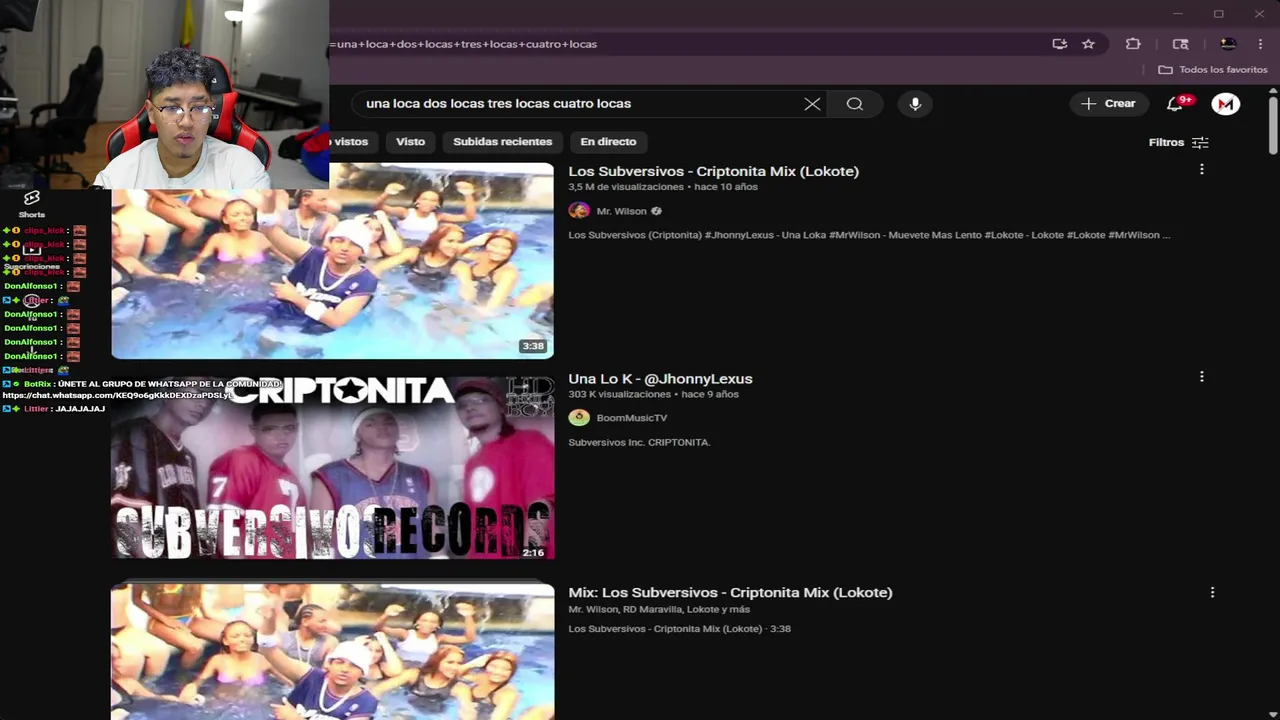Click the first result's hashtag description line
This screenshot has width=1280, height=720.
869,235
